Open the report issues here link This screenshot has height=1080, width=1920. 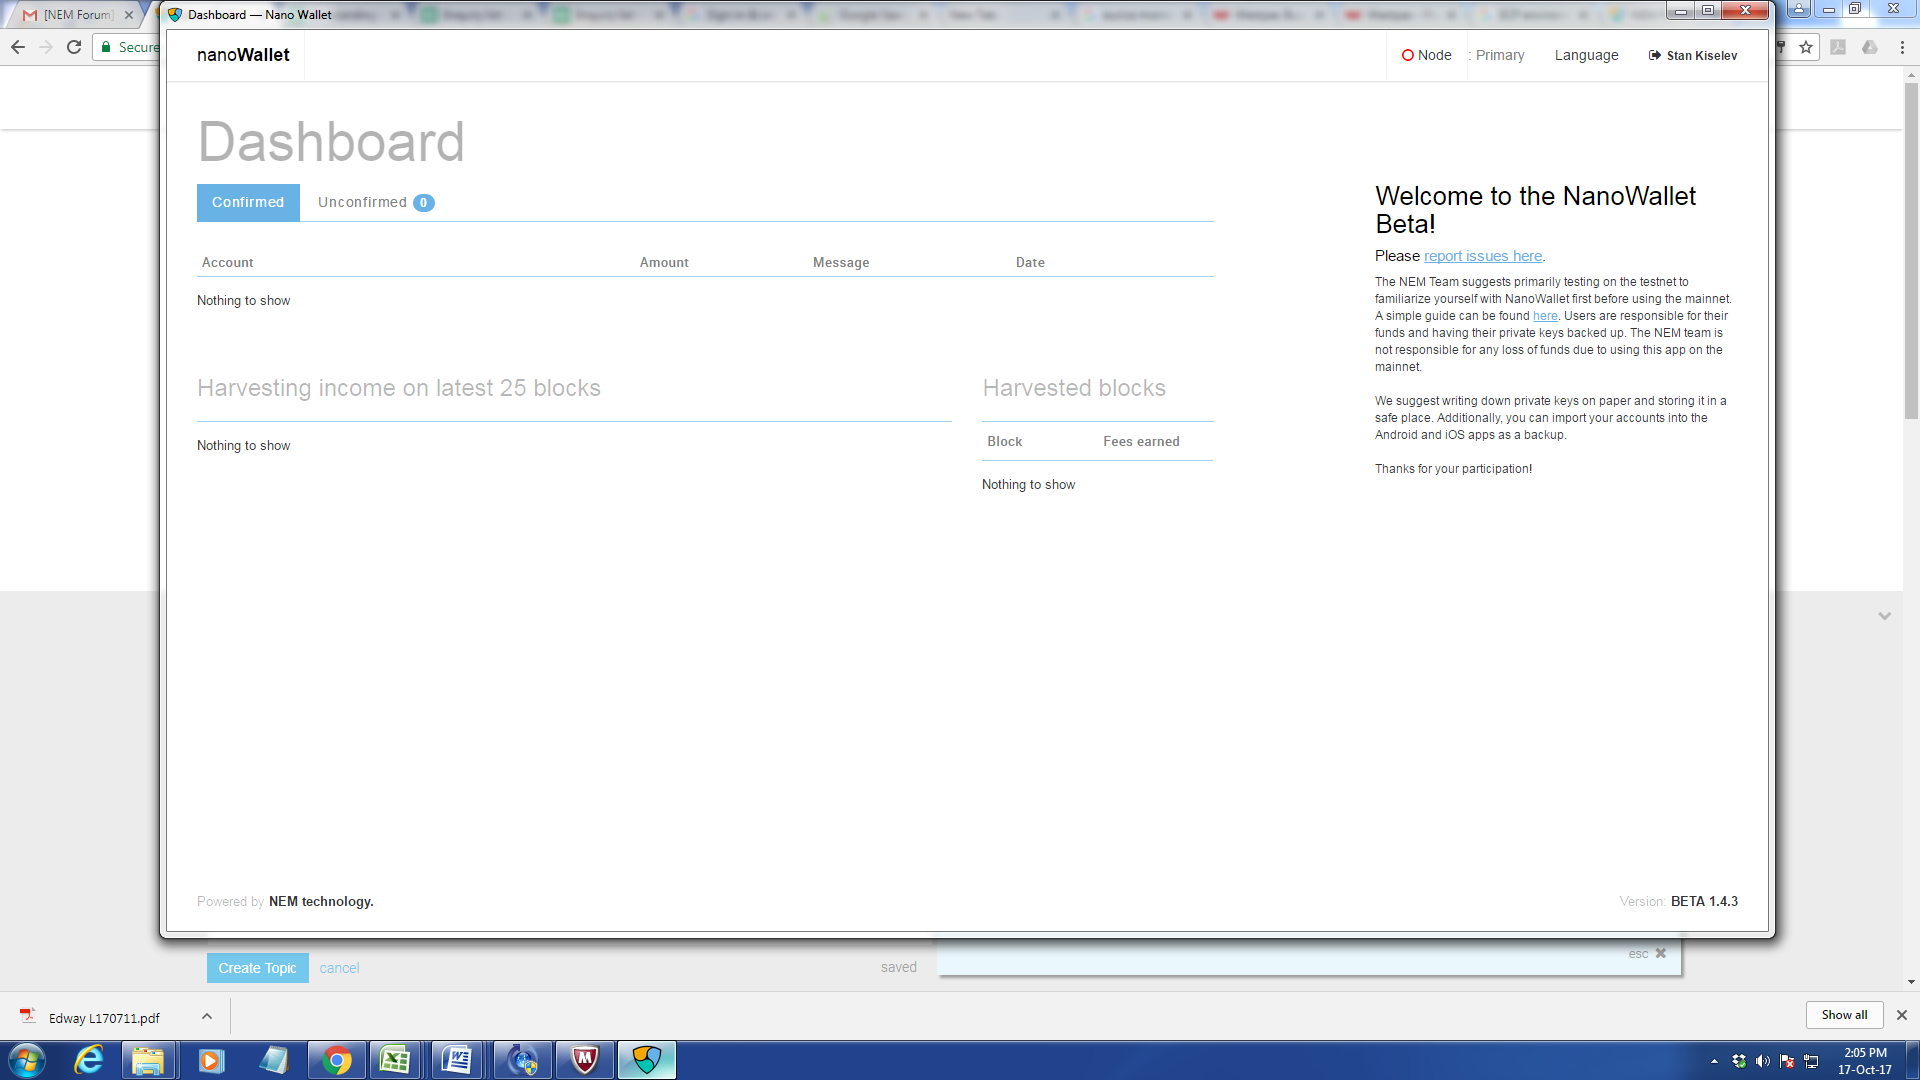pos(1483,256)
